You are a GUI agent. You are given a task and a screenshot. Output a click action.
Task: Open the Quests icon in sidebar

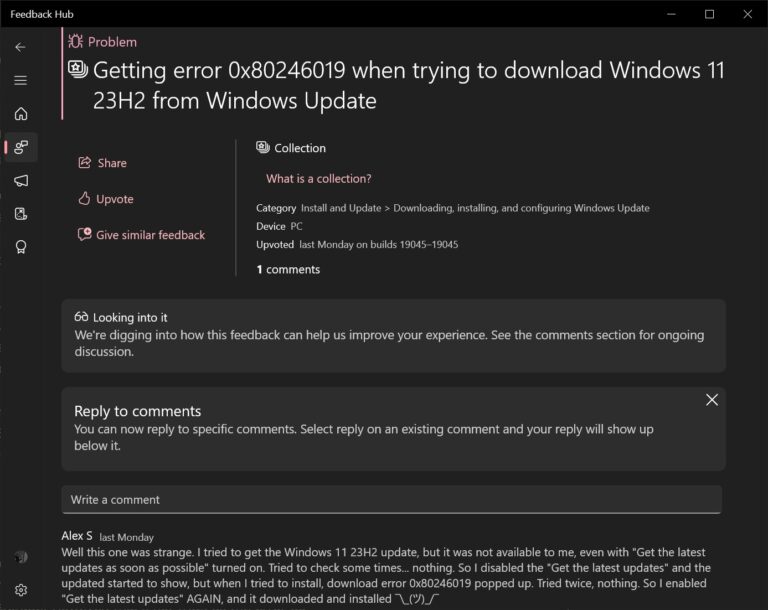point(21,214)
